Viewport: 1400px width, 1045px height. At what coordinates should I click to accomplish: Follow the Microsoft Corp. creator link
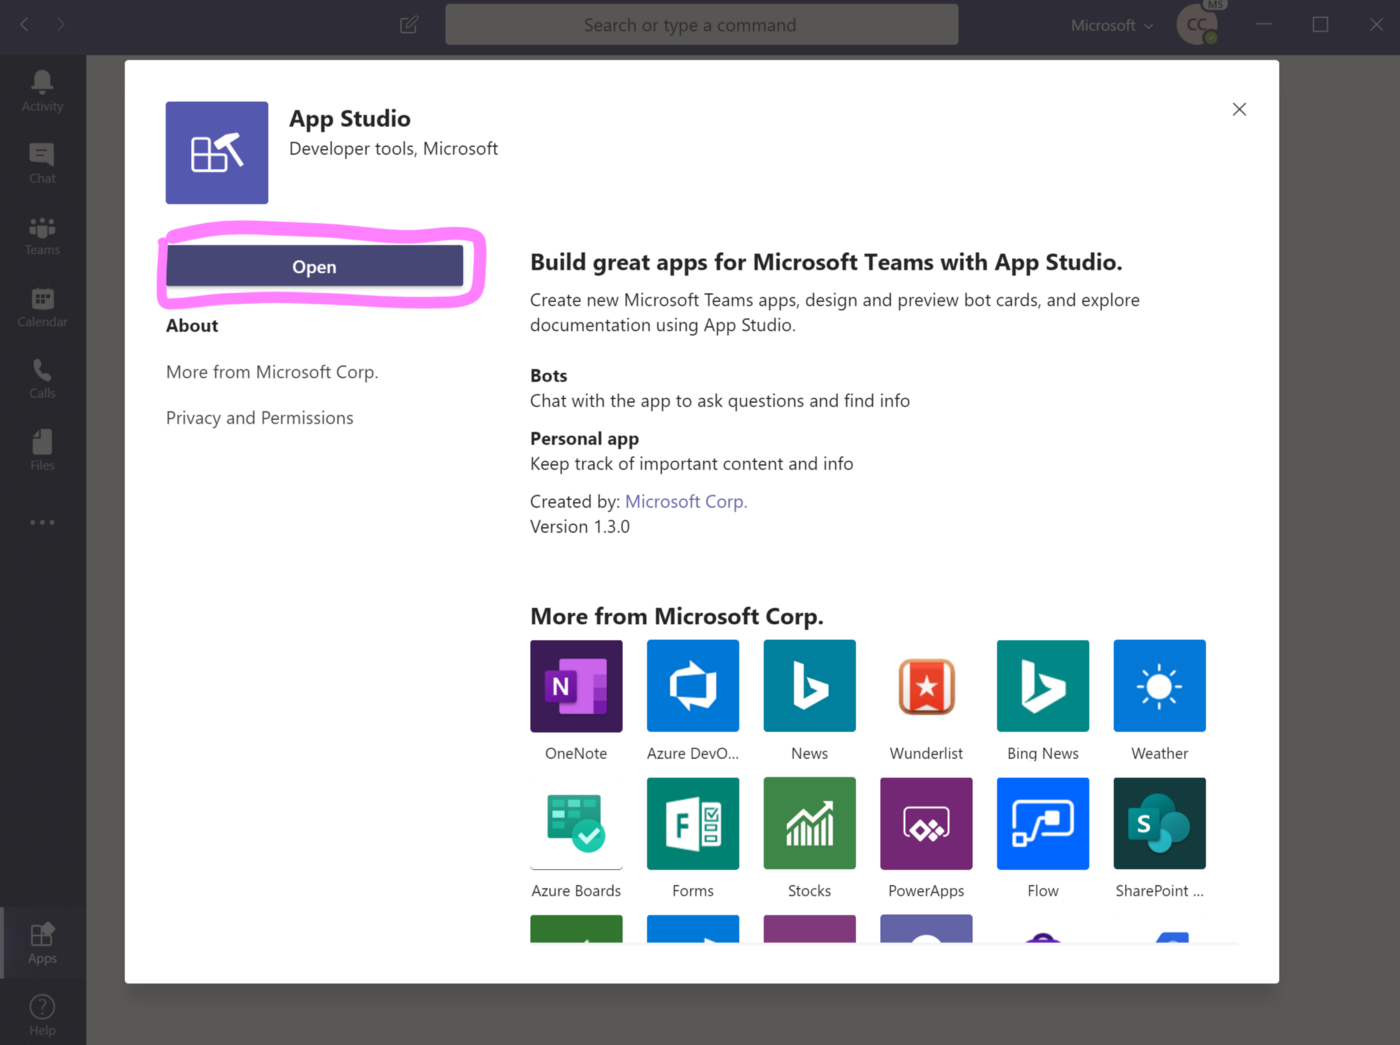686,501
